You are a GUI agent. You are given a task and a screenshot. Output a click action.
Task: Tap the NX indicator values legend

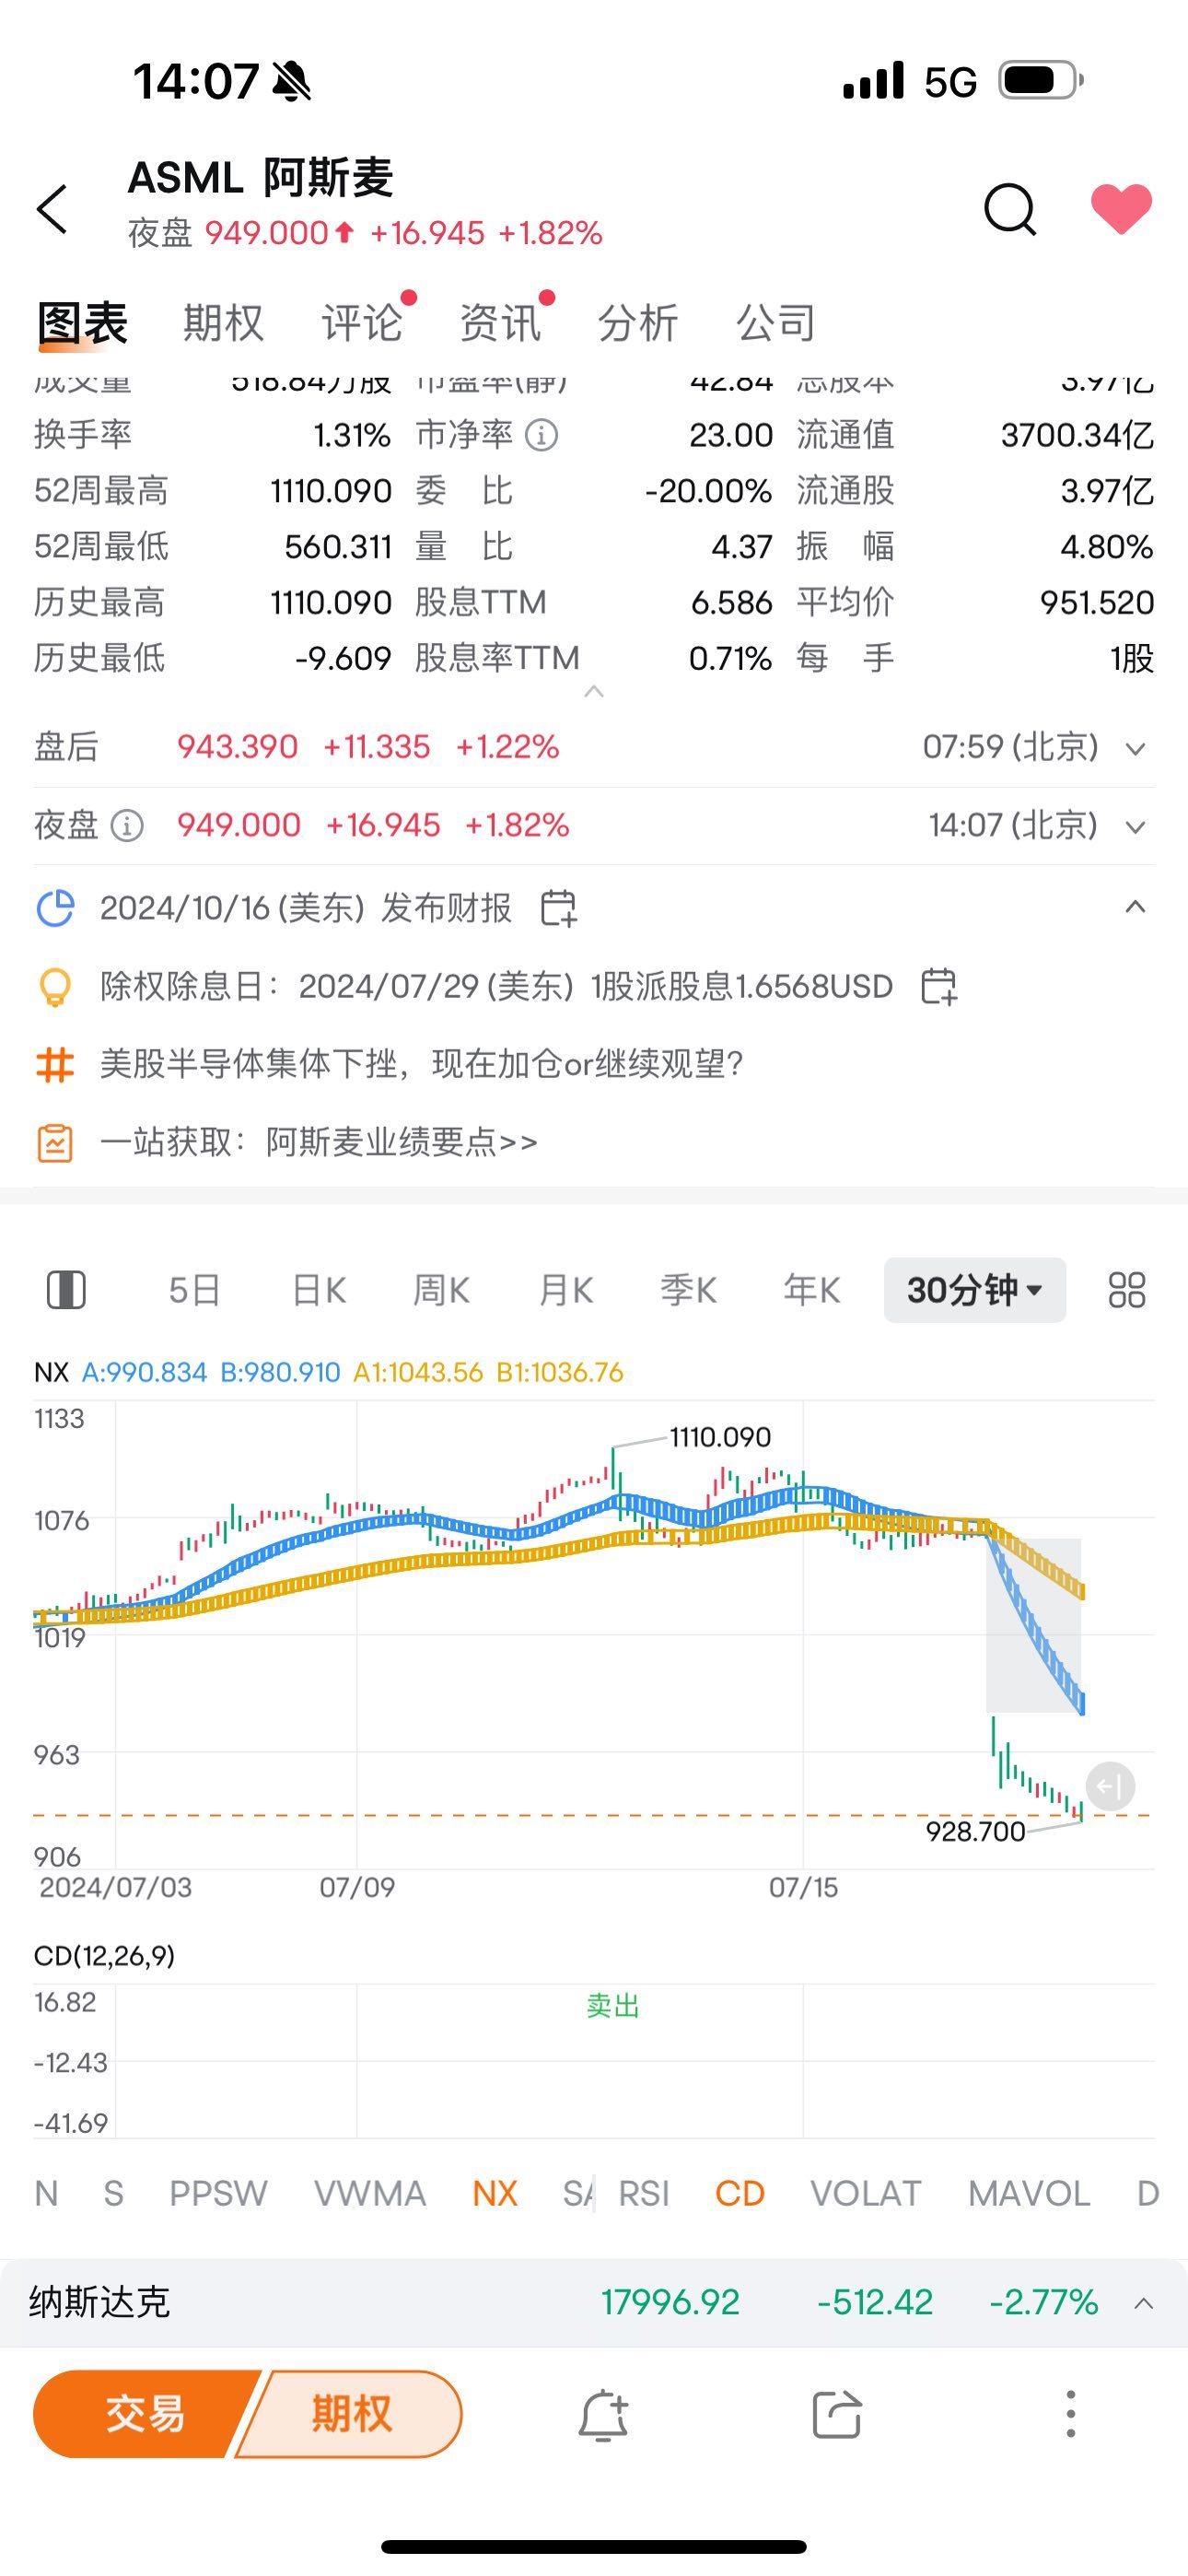(329, 1372)
